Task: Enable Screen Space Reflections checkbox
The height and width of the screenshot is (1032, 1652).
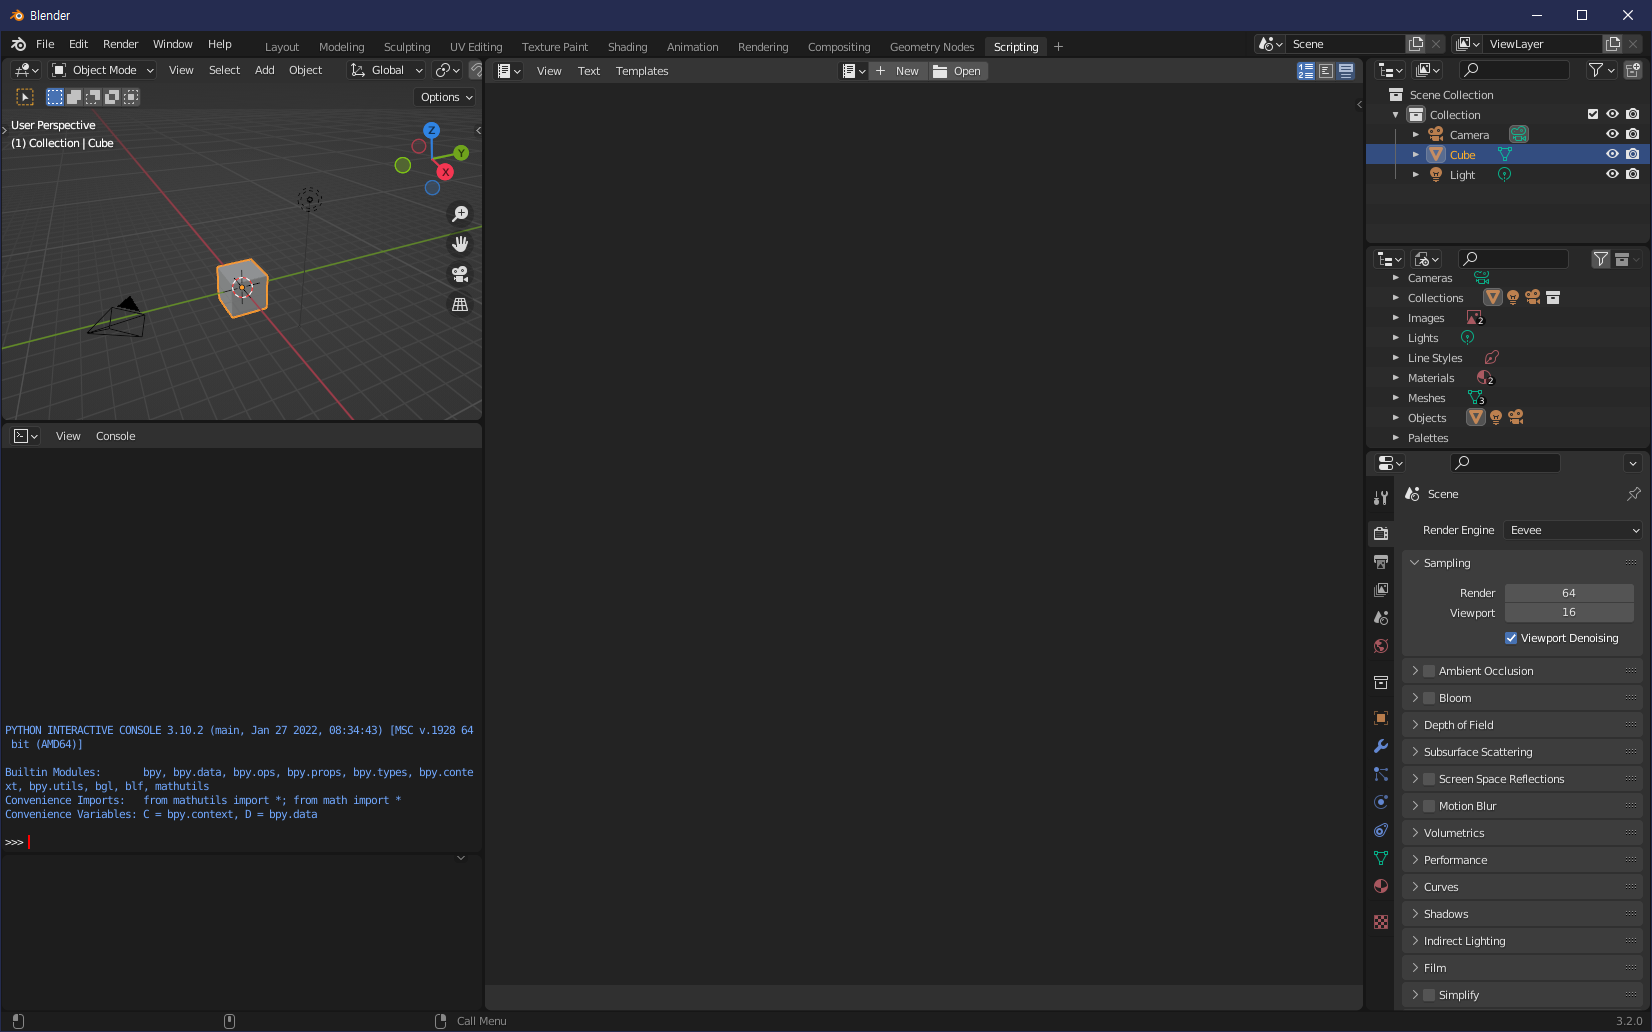Action: (x=1429, y=779)
